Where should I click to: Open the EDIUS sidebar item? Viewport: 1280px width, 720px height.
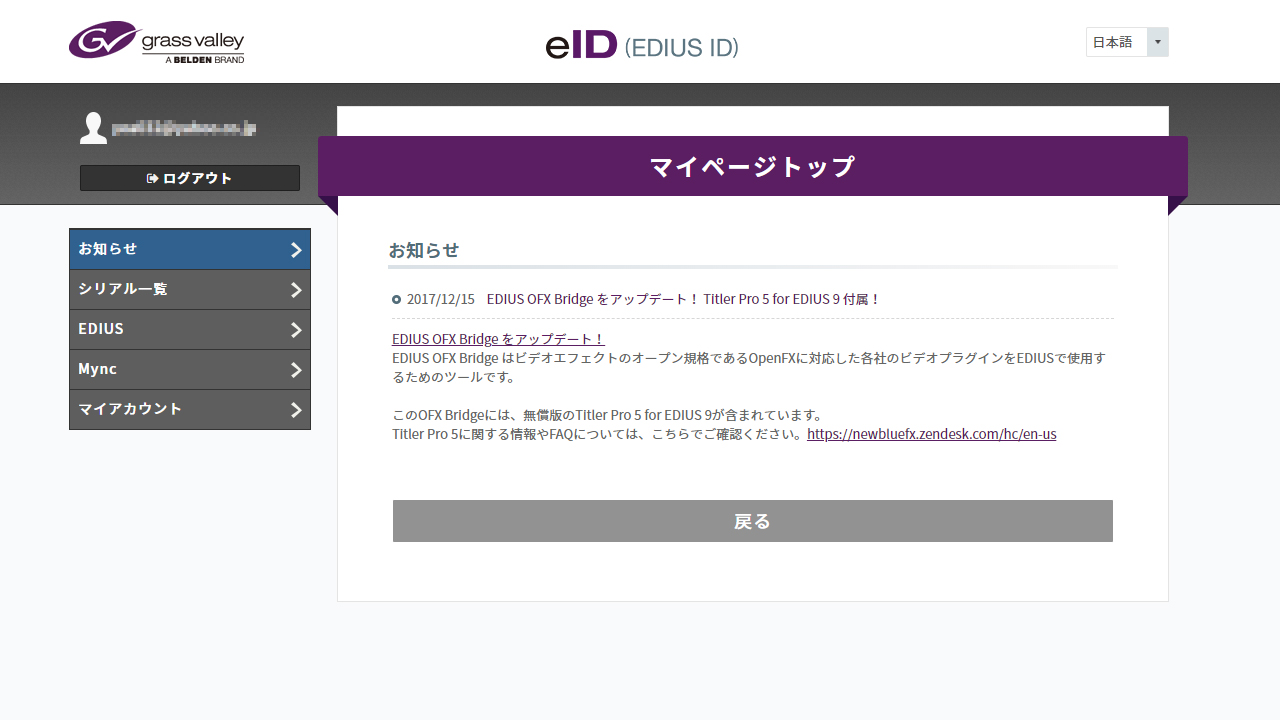tap(190, 330)
